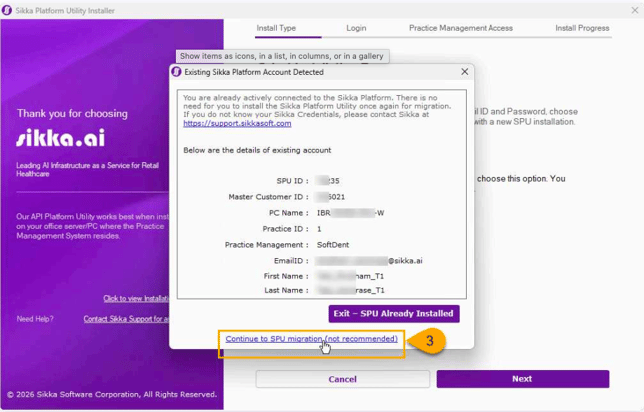This screenshot has width=644, height=412.
Task: Close the Existing Account Detected dialog
Action: click(x=465, y=72)
